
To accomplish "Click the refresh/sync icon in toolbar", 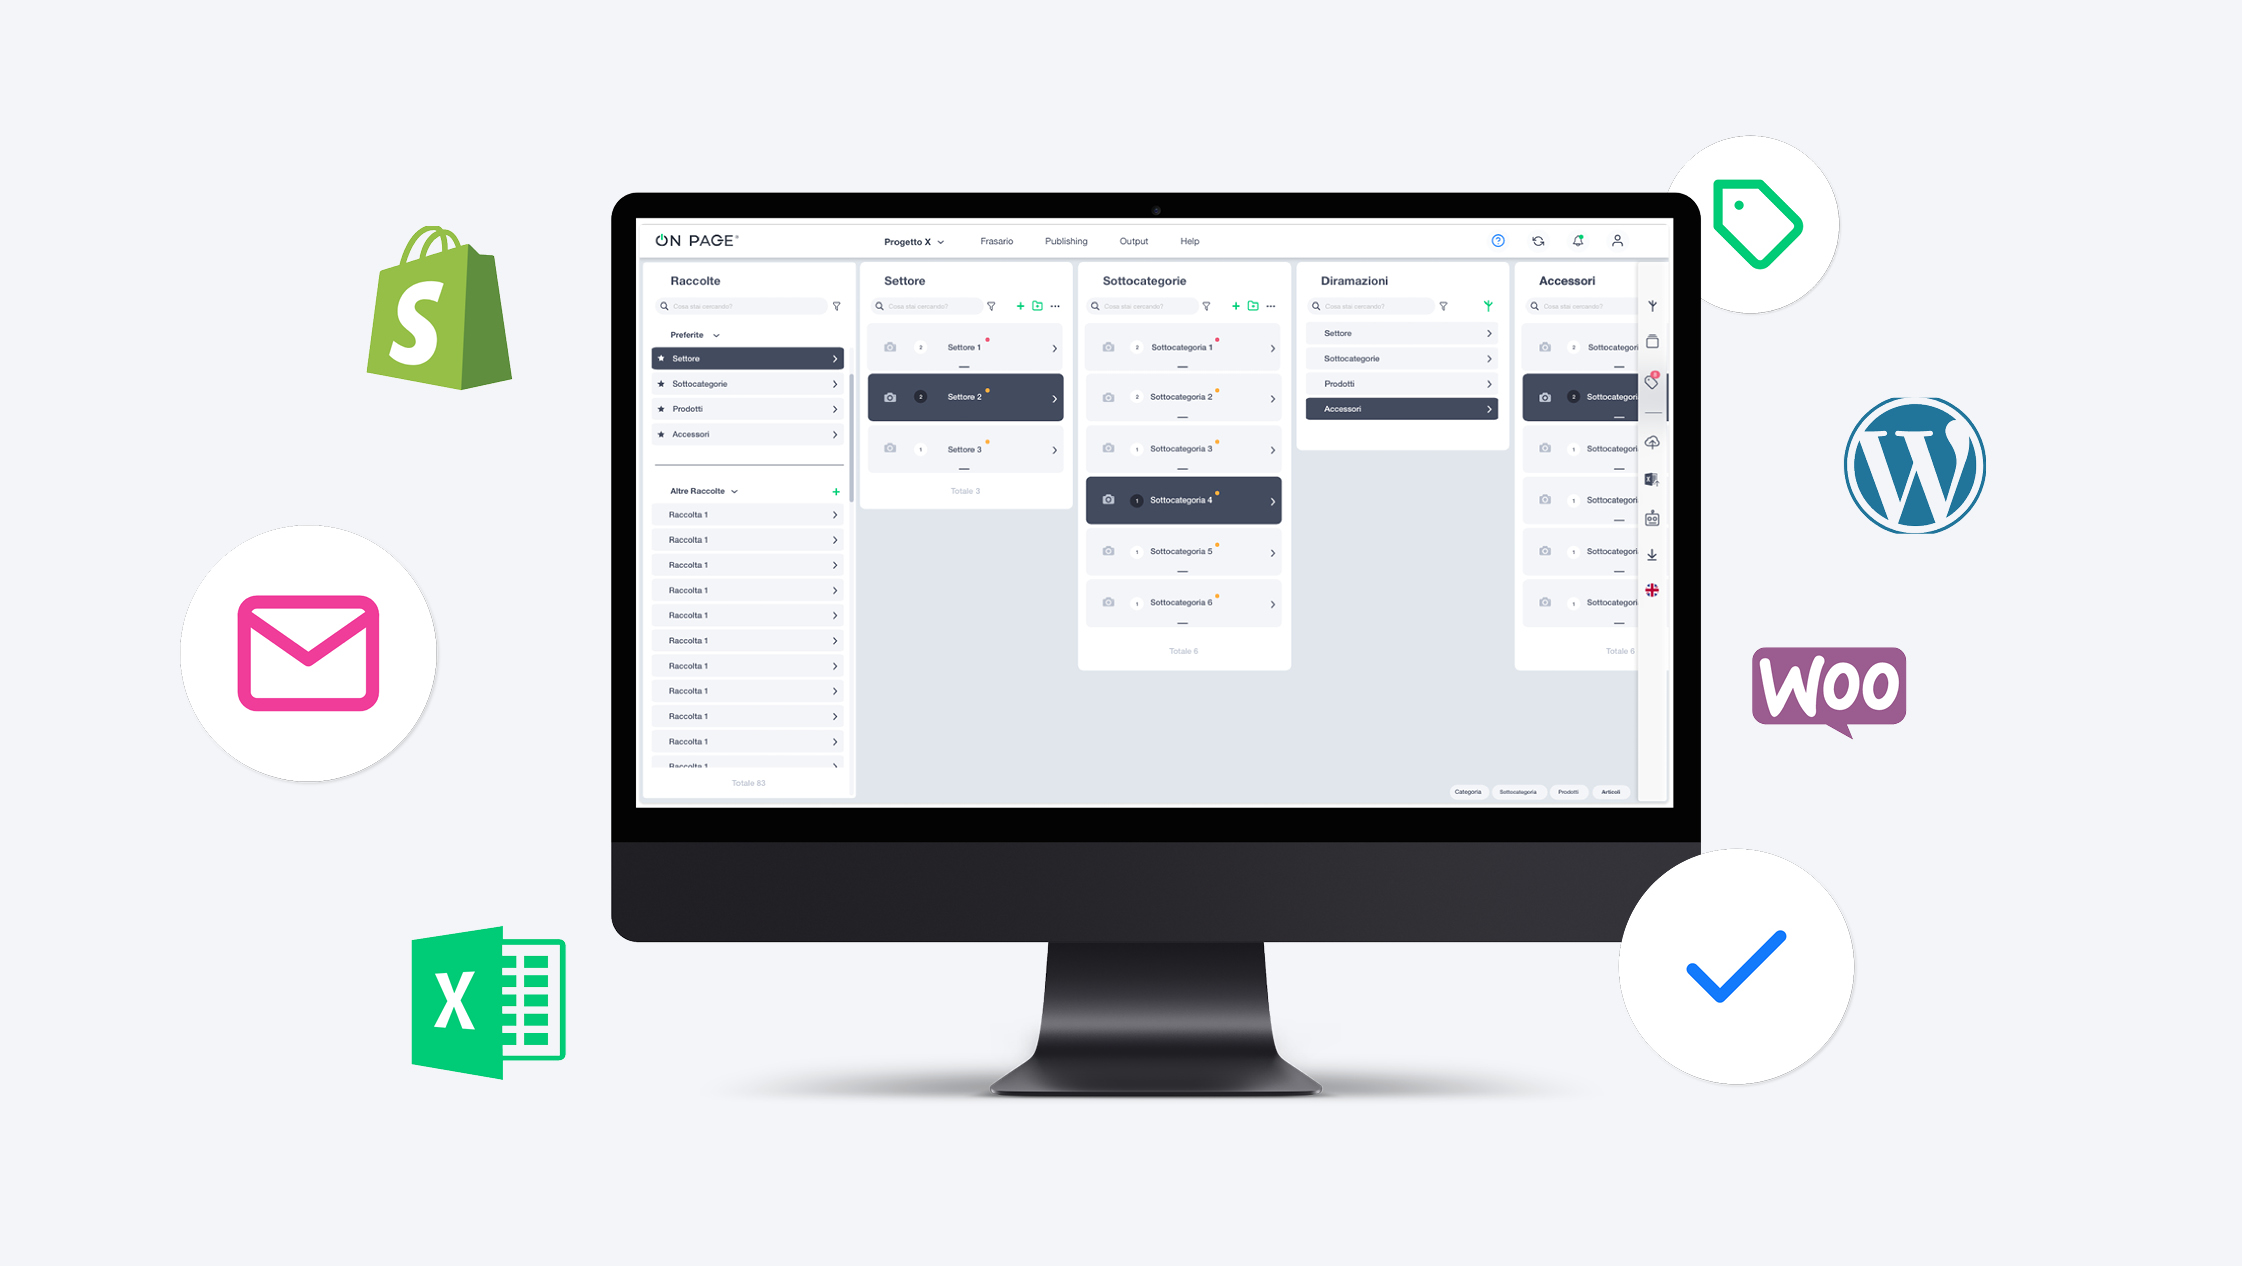I will click(x=1537, y=240).
